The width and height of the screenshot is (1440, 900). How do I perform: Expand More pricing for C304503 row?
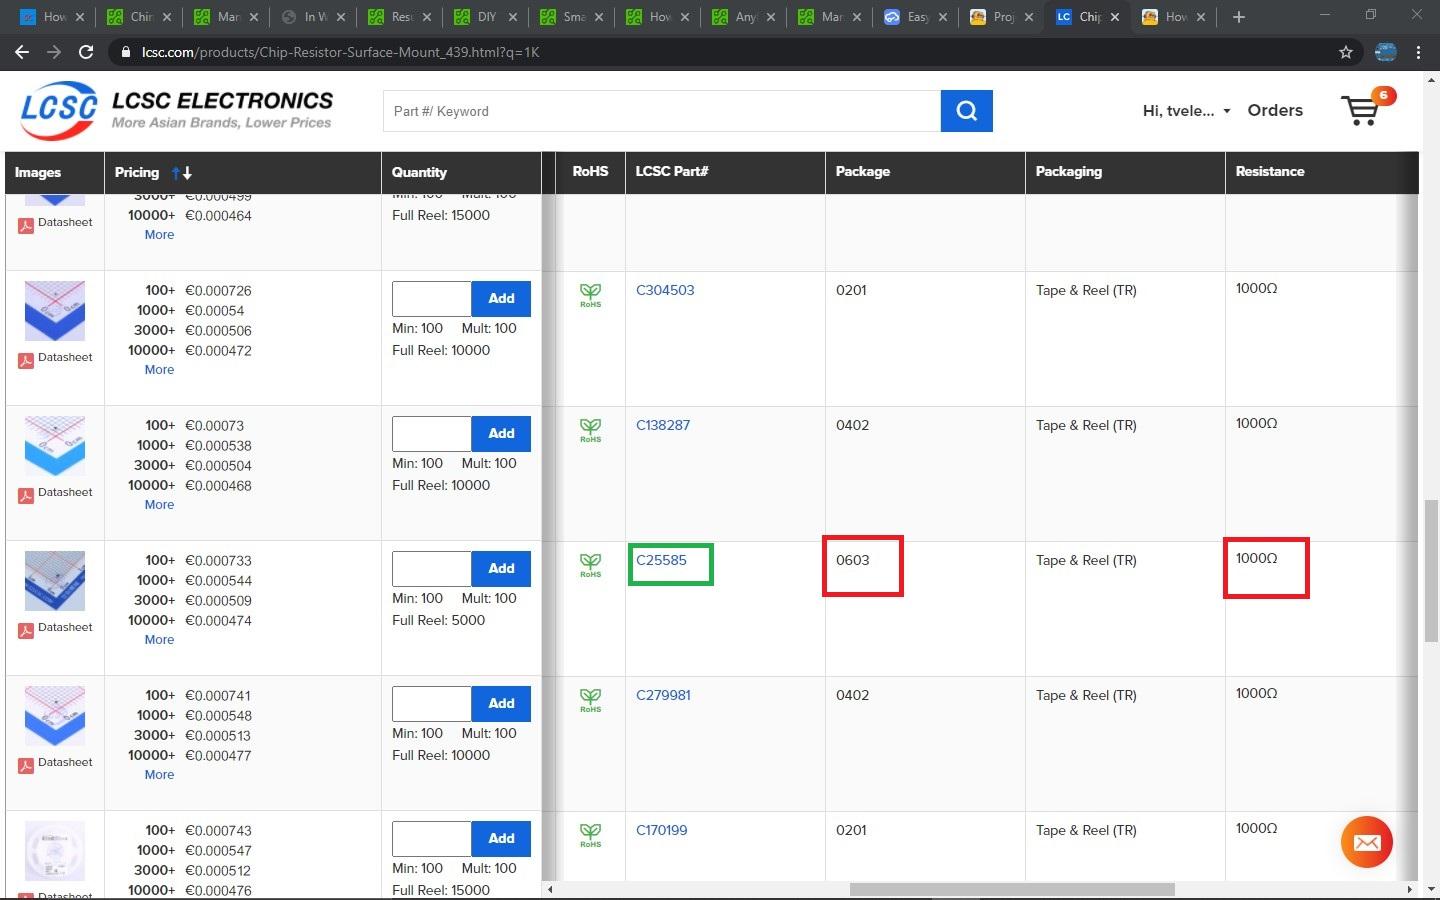point(159,370)
